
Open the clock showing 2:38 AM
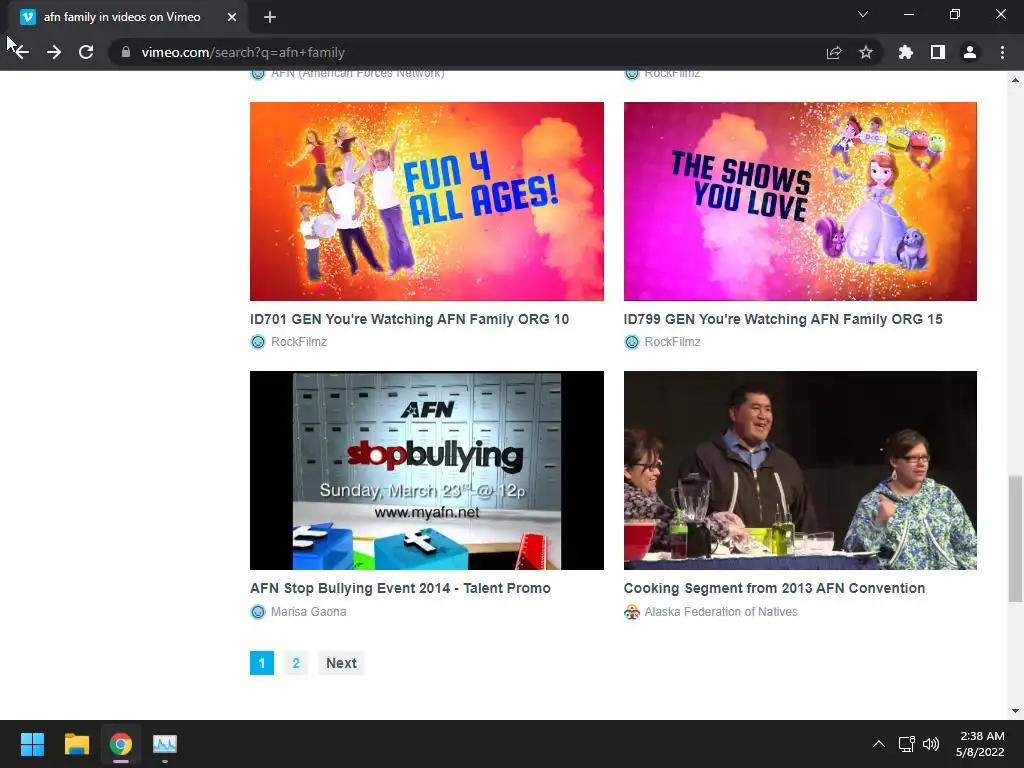click(980, 744)
